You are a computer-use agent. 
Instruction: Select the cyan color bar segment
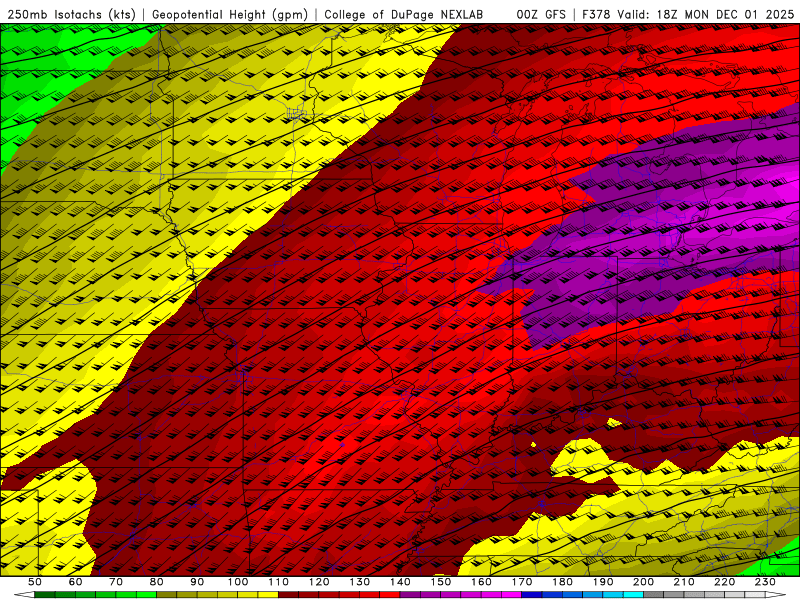tap(633, 594)
